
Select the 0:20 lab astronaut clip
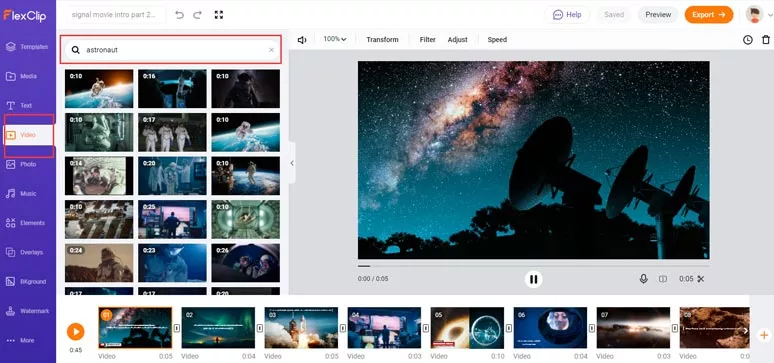tap(172, 176)
